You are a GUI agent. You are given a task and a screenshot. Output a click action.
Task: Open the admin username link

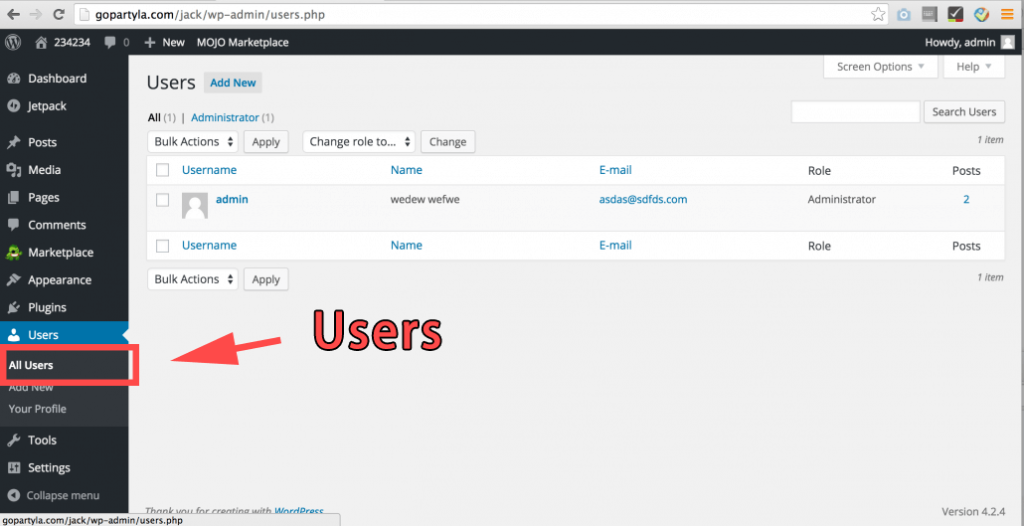pos(232,199)
